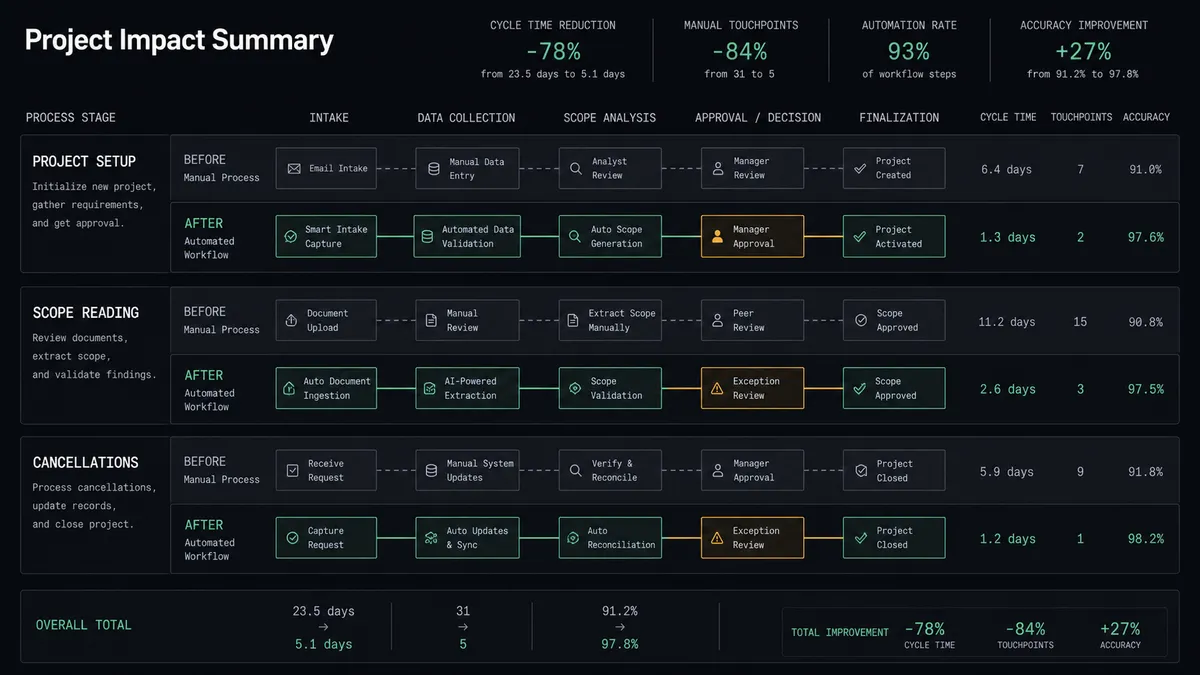This screenshot has height=675, width=1200.
Task: Click the FINALIZATION column header
Action: (899, 118)
